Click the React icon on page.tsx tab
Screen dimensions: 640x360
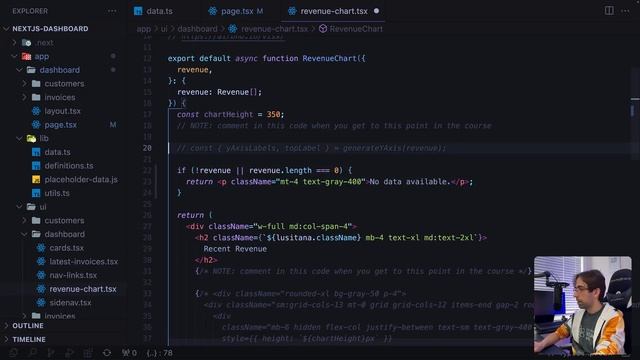(x=213, y=11)
